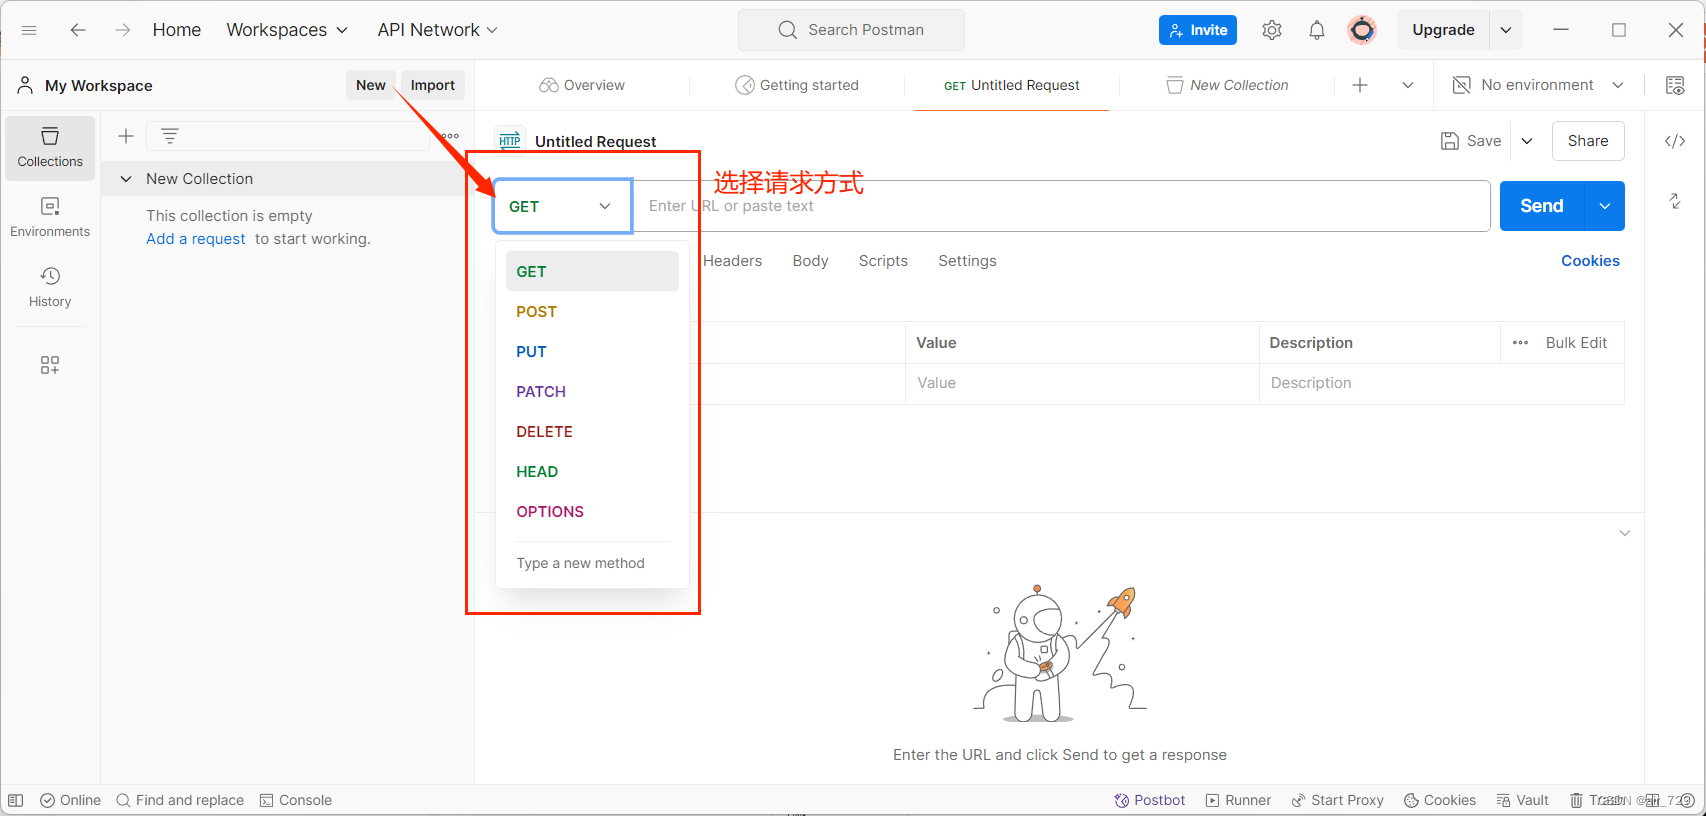Select POST from the method list
Screen dimensions: 1706x816
592,312
